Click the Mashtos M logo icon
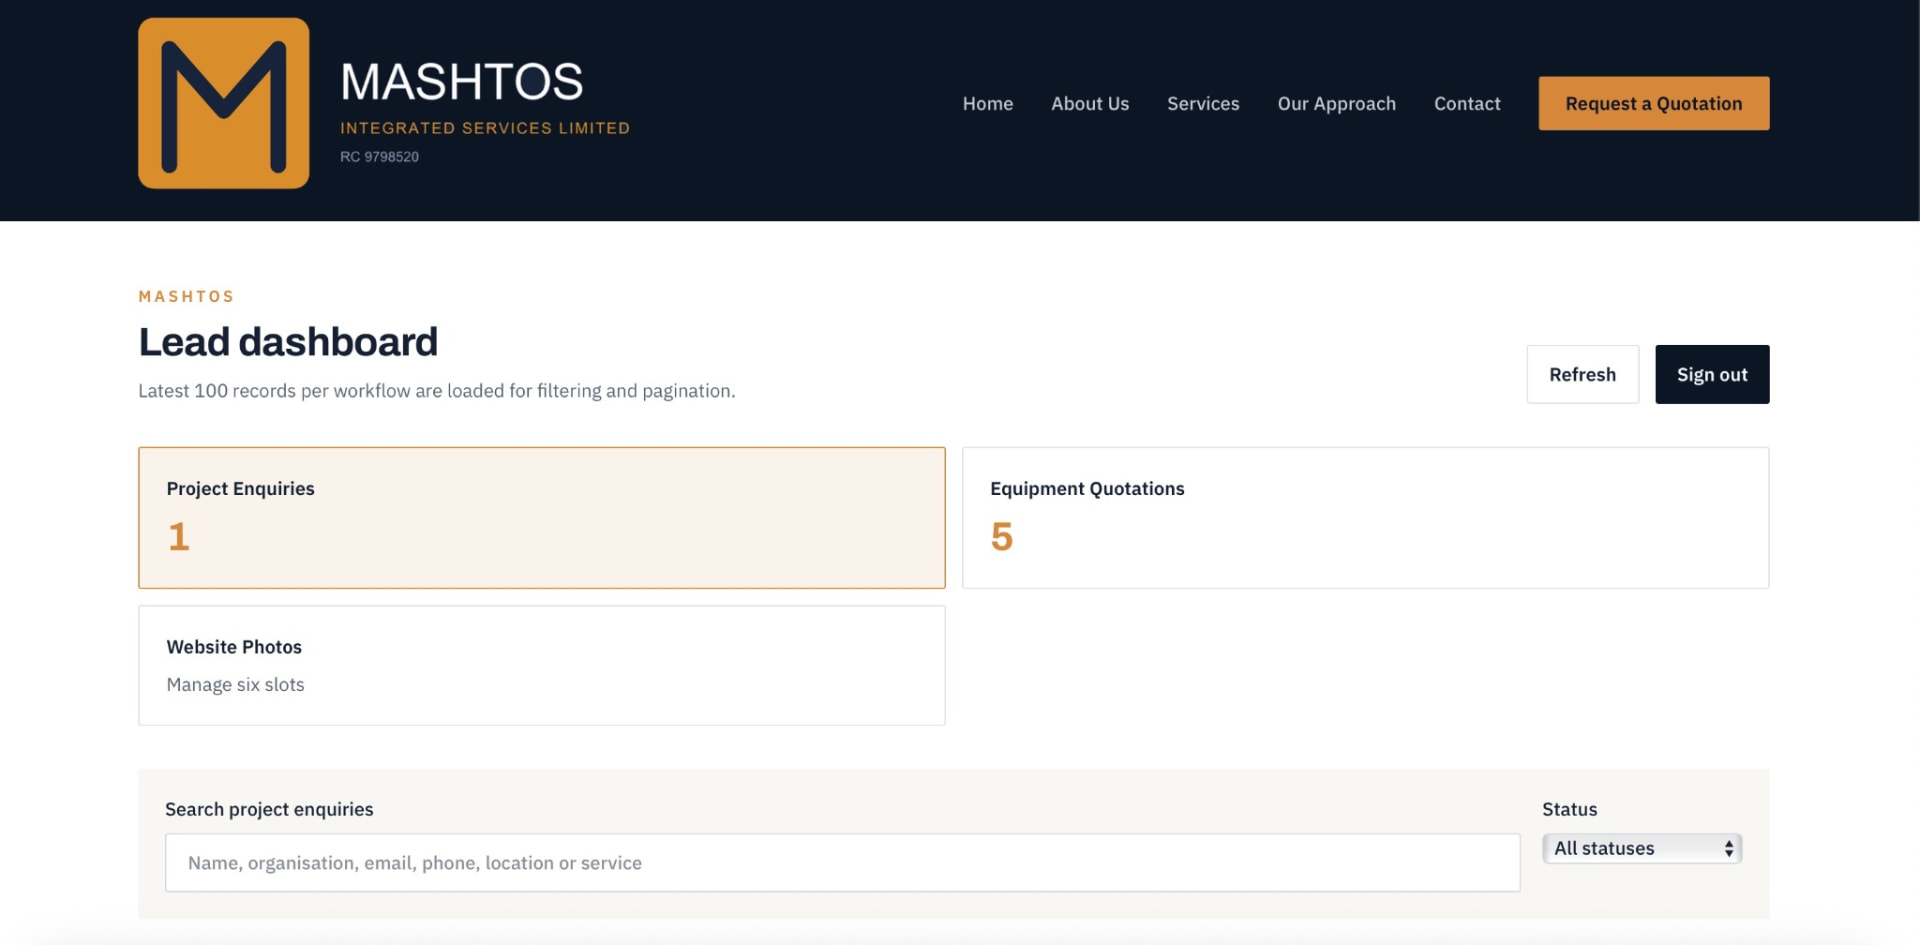 tap(224, 103)
